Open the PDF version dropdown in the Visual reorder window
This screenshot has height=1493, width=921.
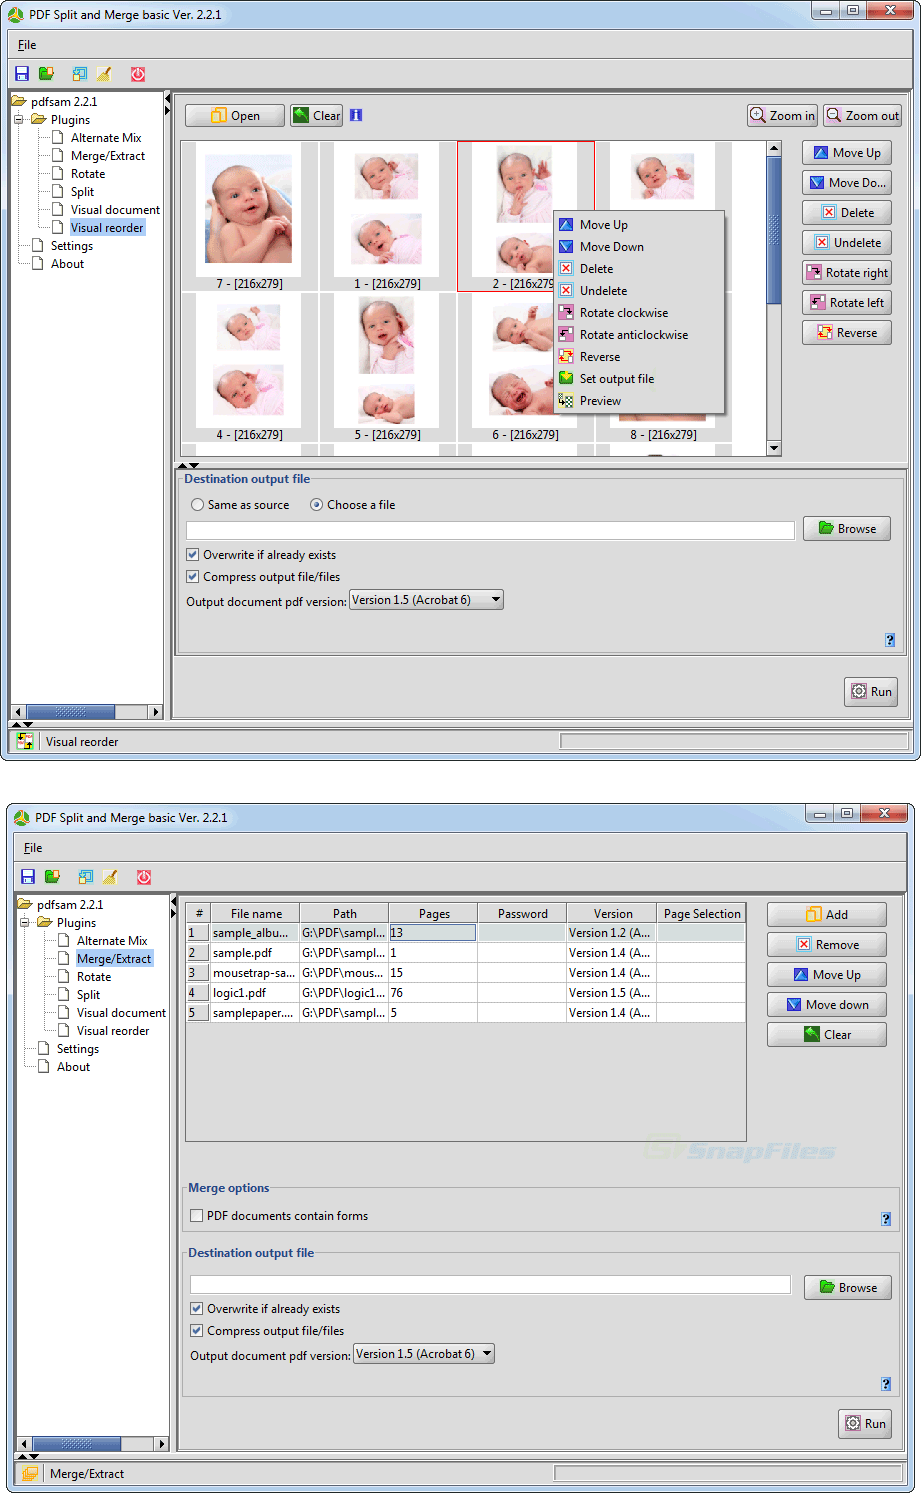(x=426, y=600)
